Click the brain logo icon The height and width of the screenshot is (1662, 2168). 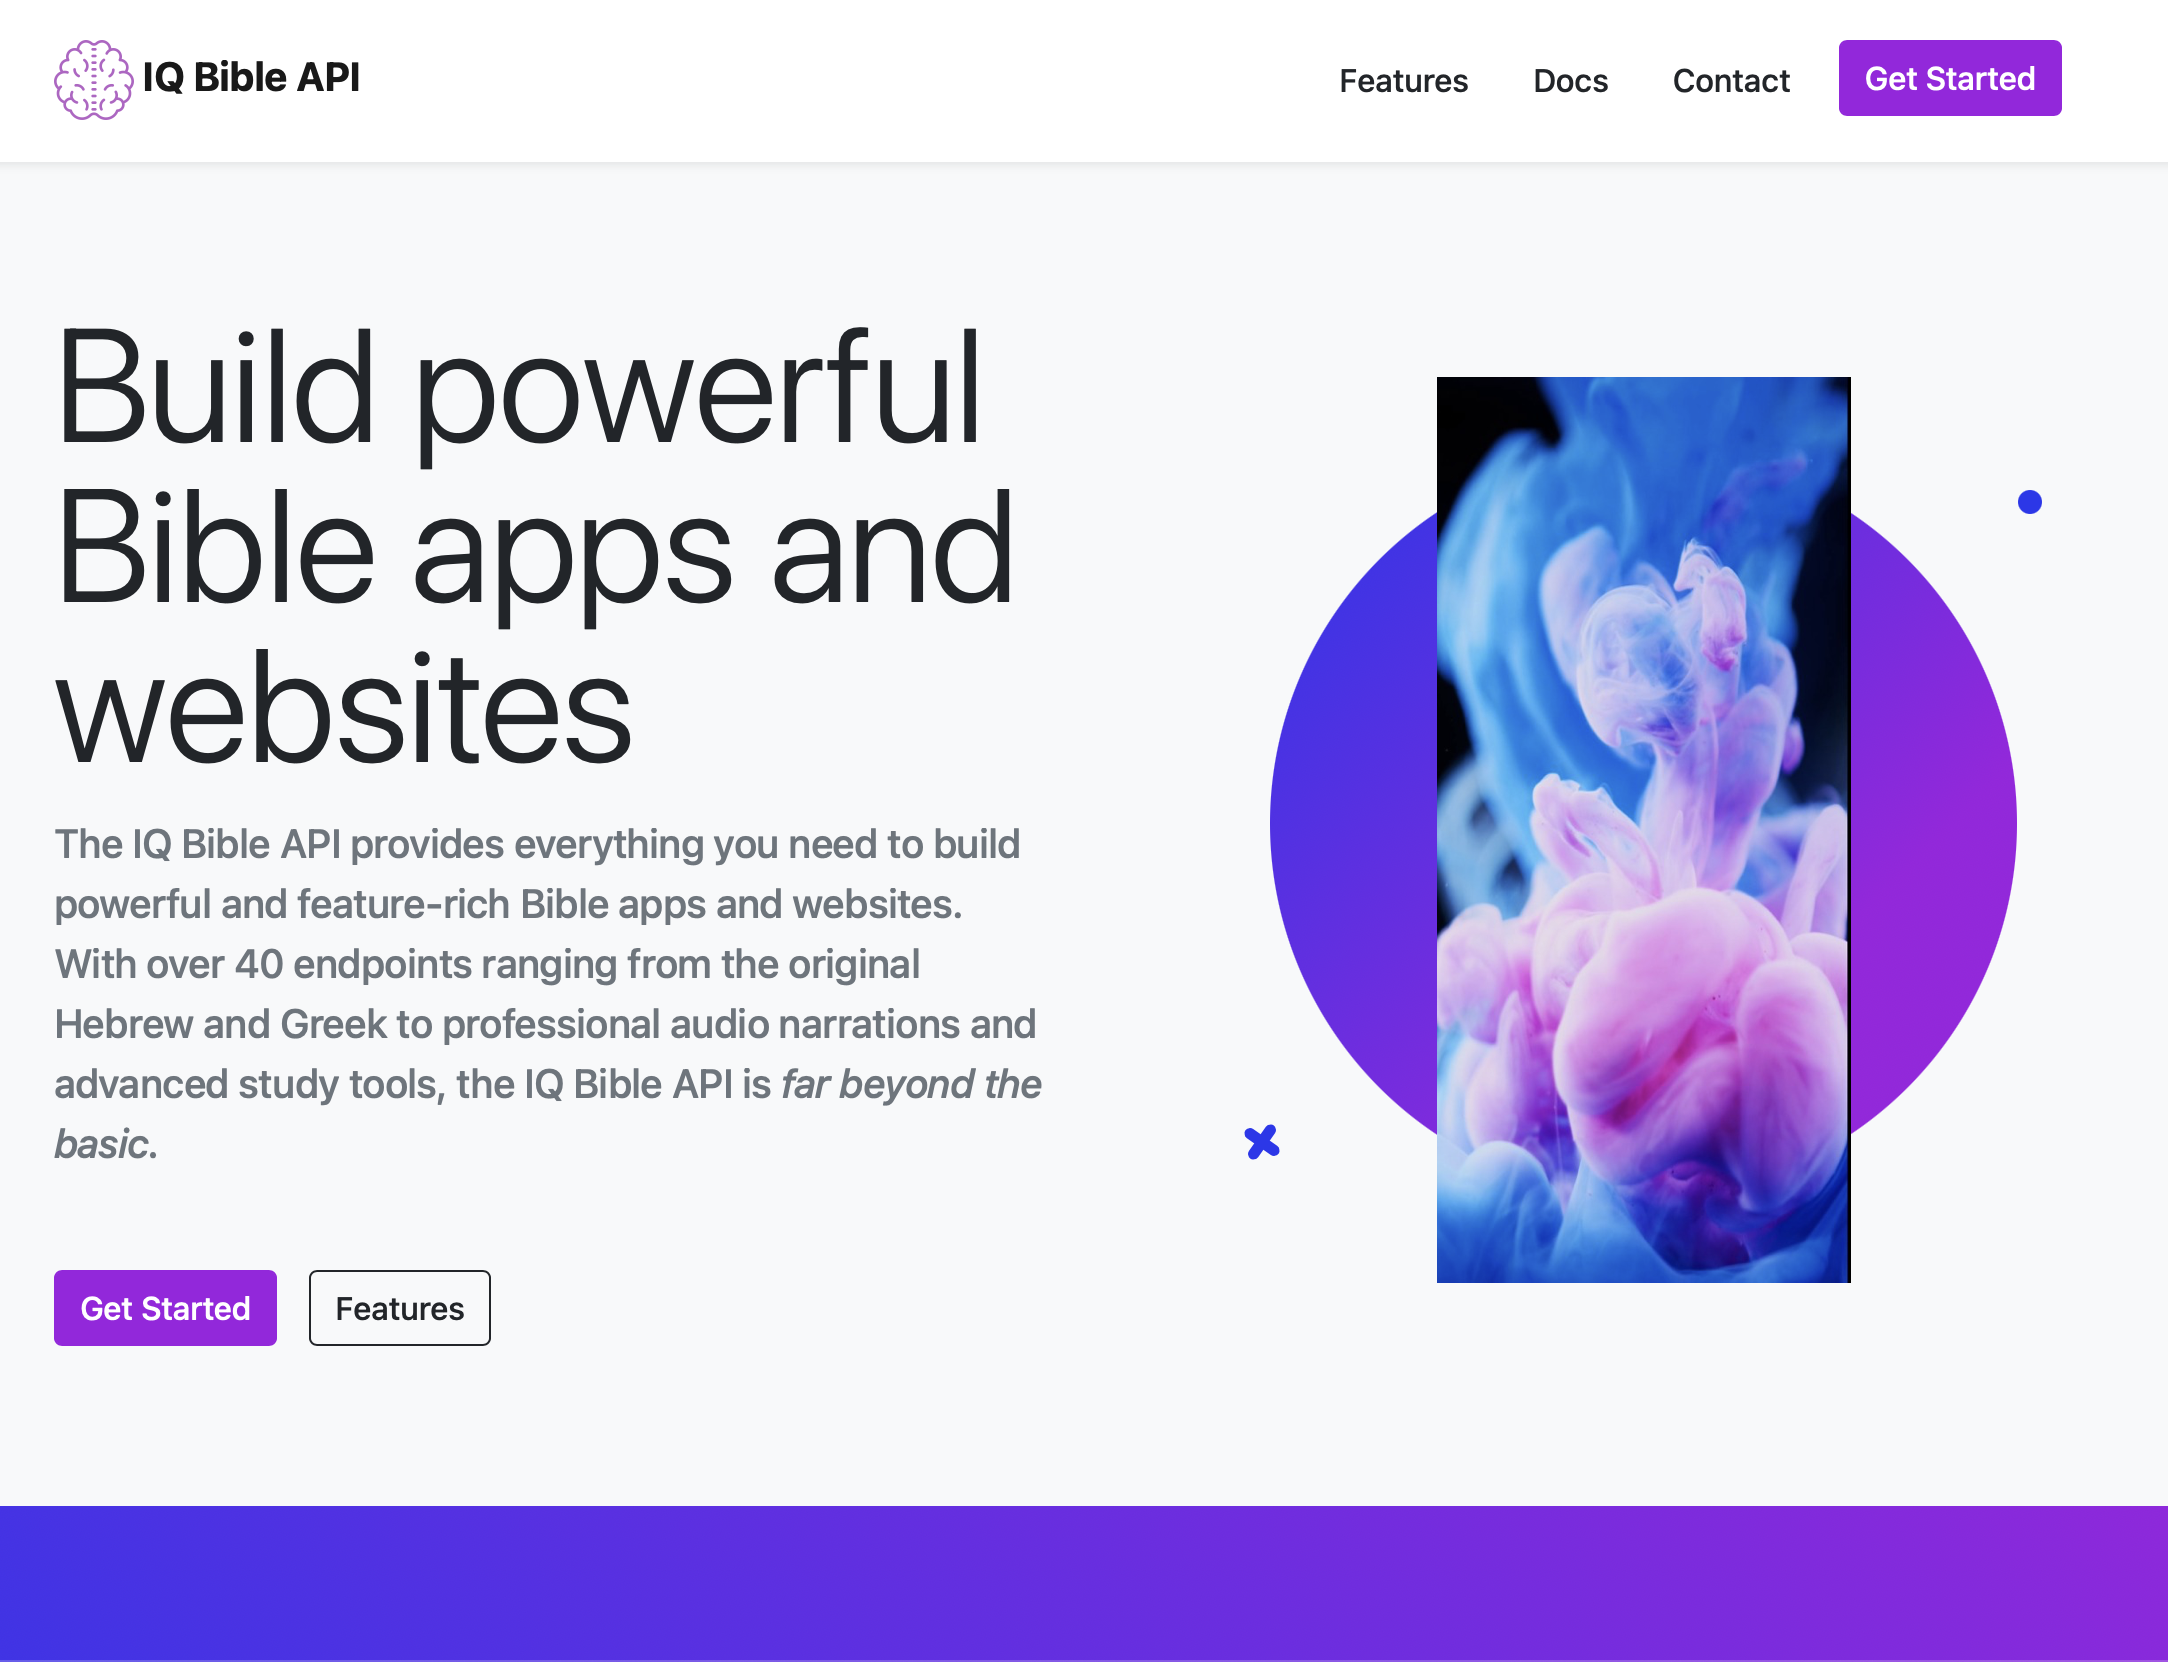(94, 78)
